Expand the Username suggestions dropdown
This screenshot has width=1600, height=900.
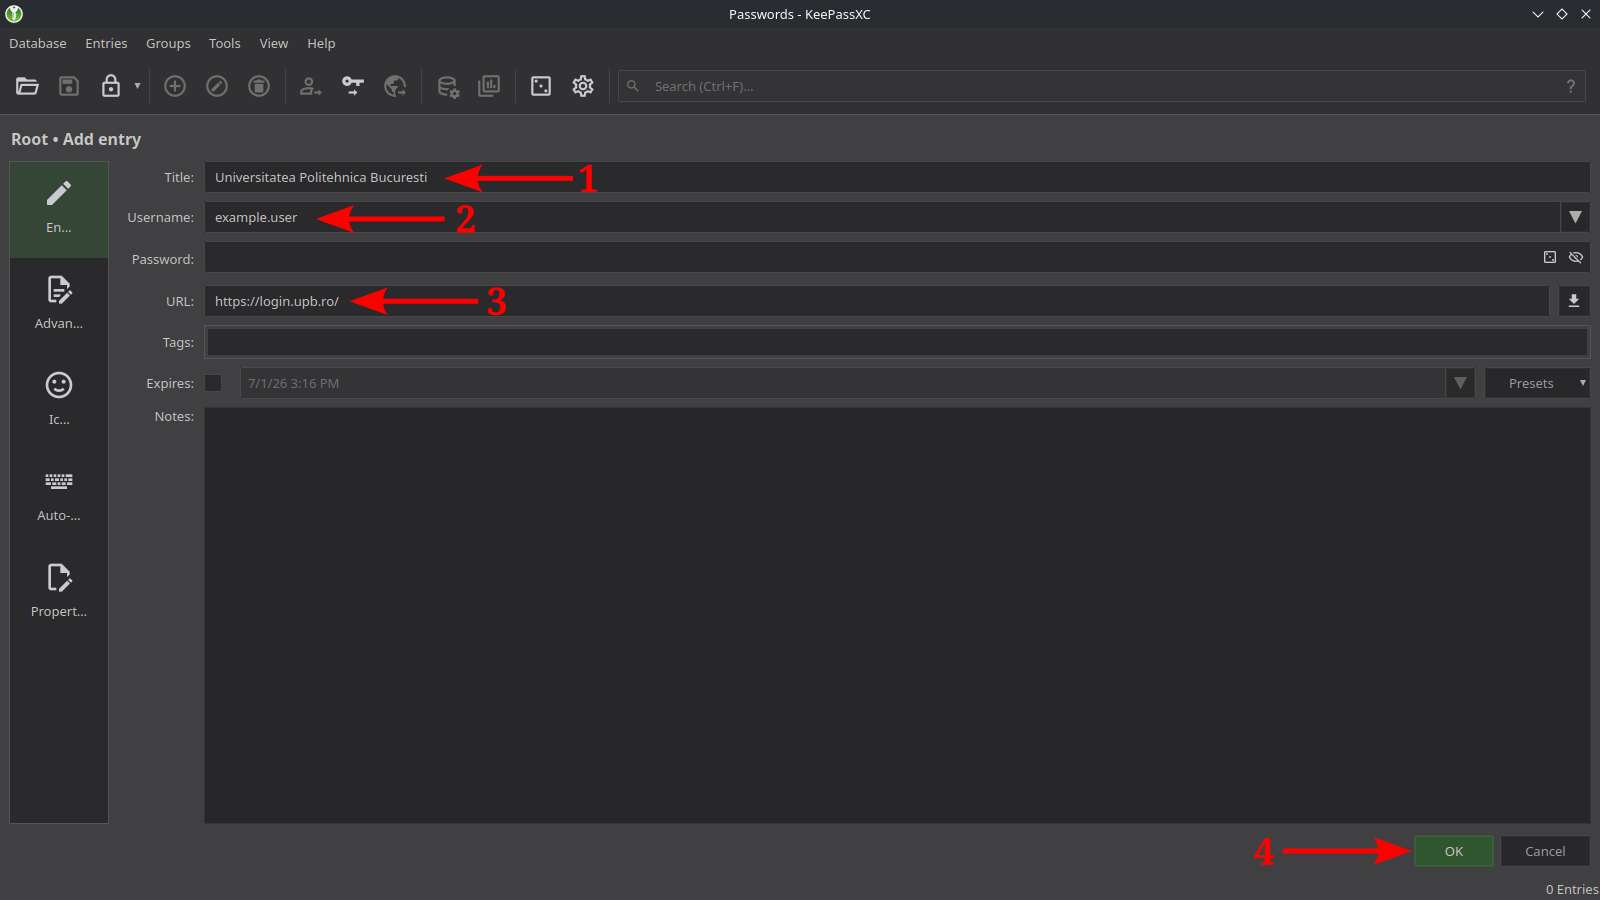[1575, 217]
